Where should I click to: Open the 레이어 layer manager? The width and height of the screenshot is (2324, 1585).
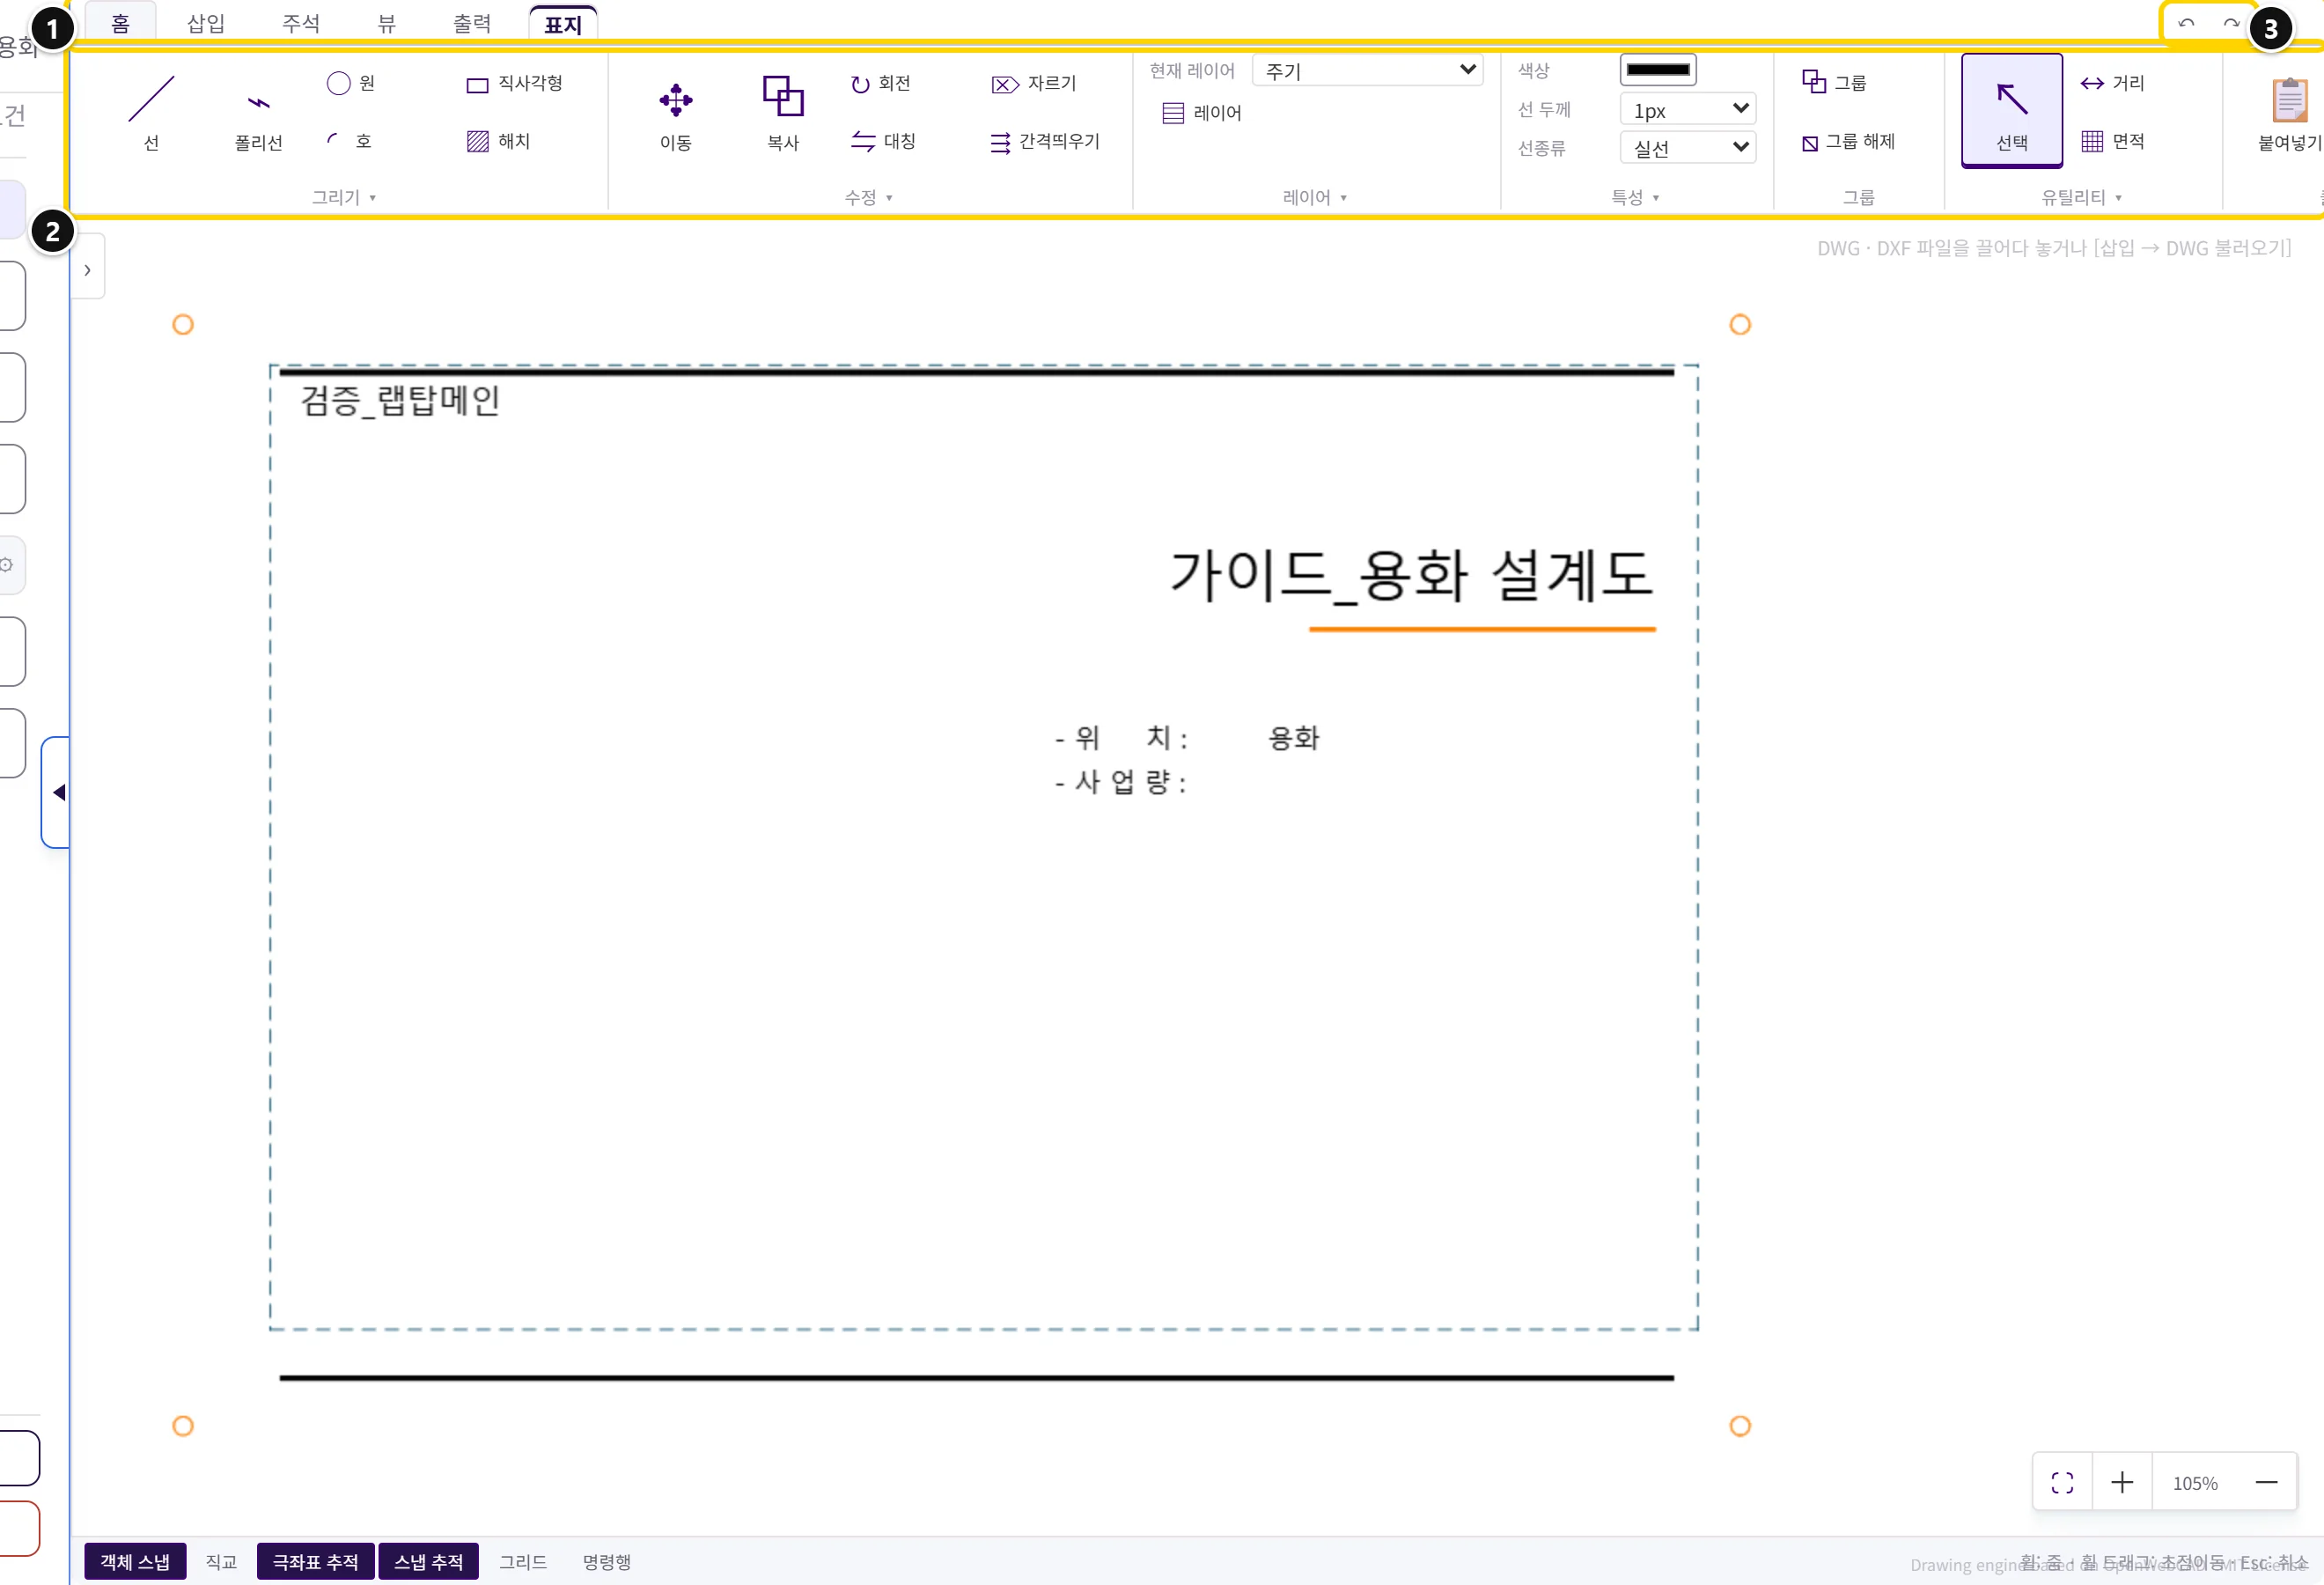tap(1201, 113)
